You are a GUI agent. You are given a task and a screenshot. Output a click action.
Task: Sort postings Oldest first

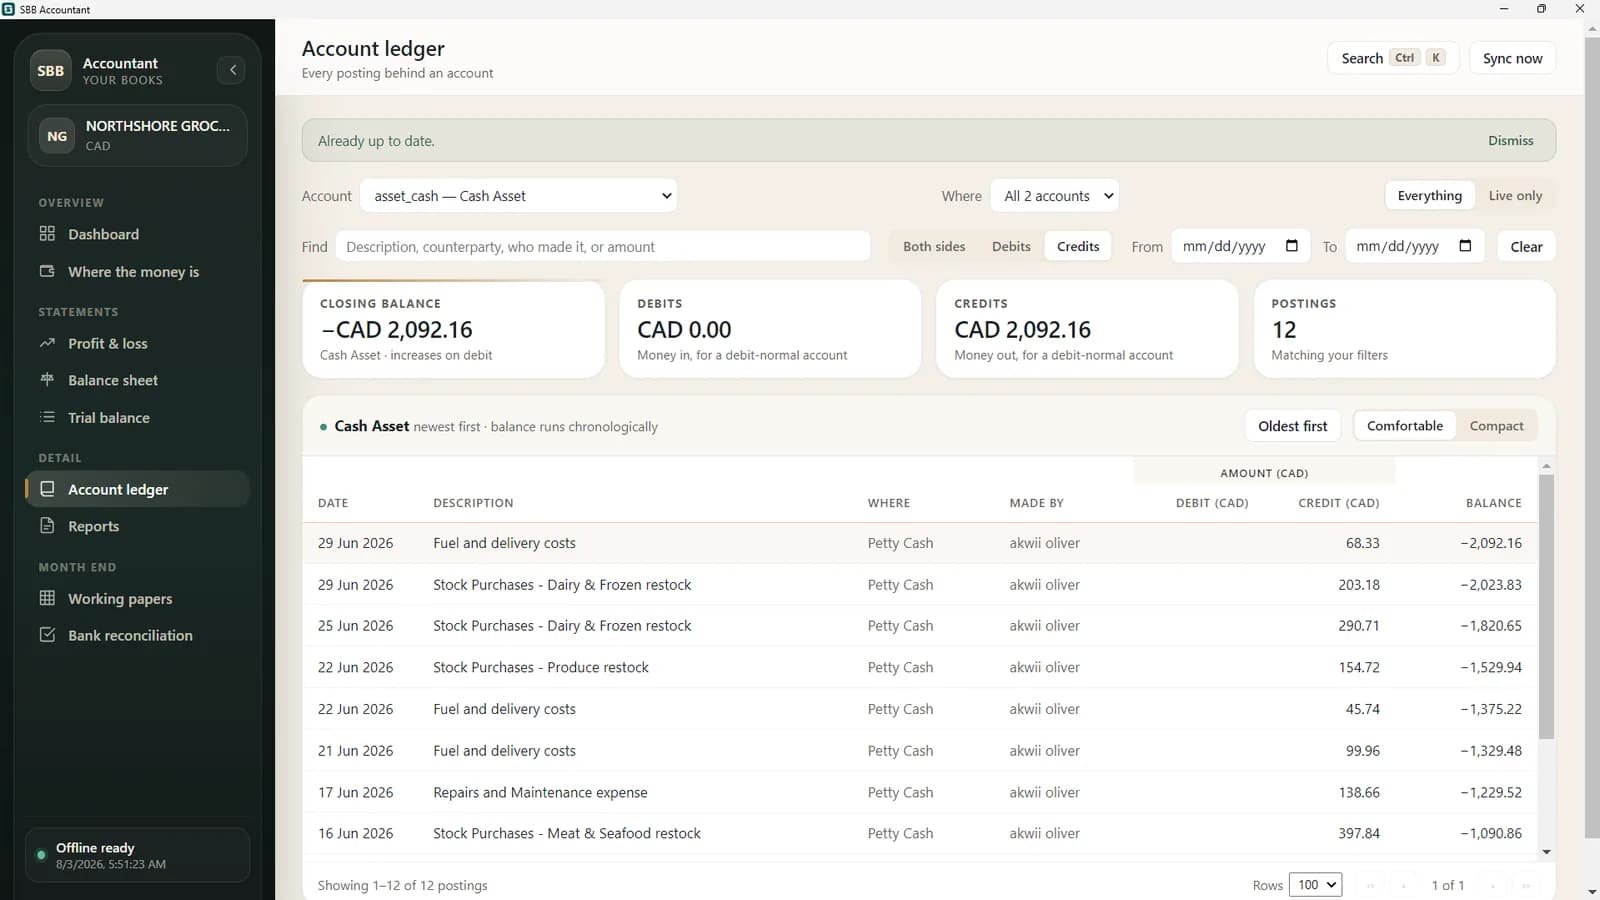[1292, 426]
